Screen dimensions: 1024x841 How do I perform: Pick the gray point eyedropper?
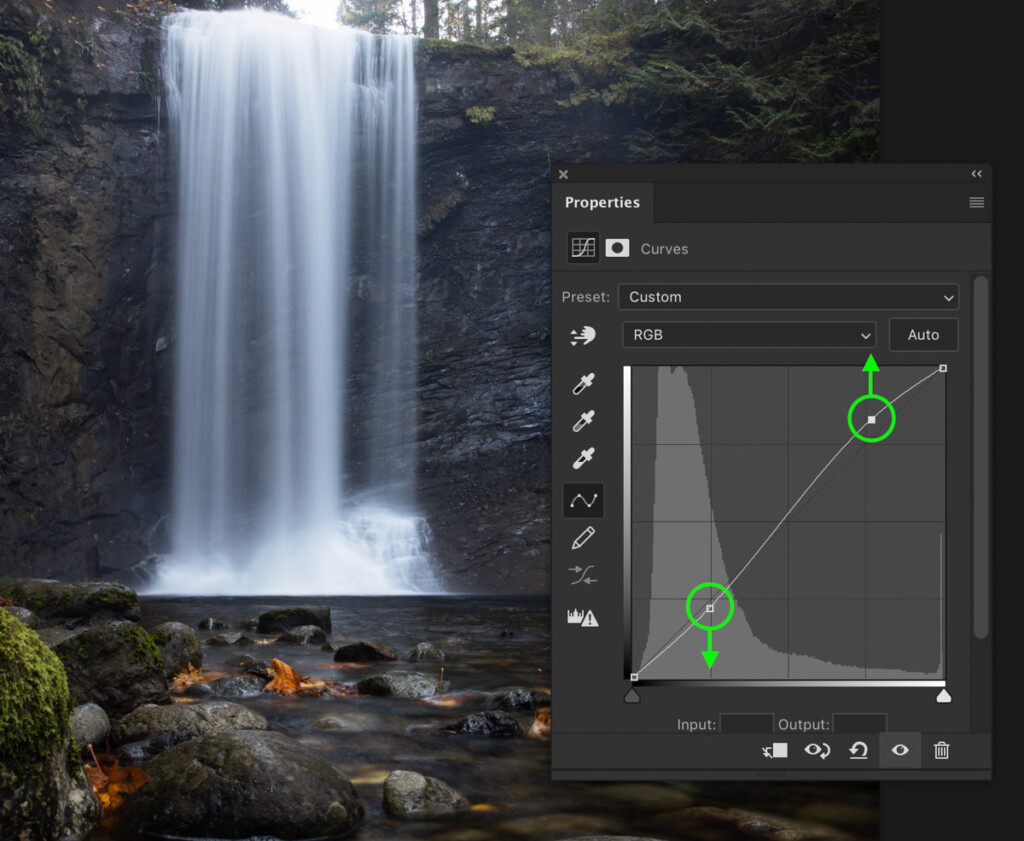click(x=583, y=421)
